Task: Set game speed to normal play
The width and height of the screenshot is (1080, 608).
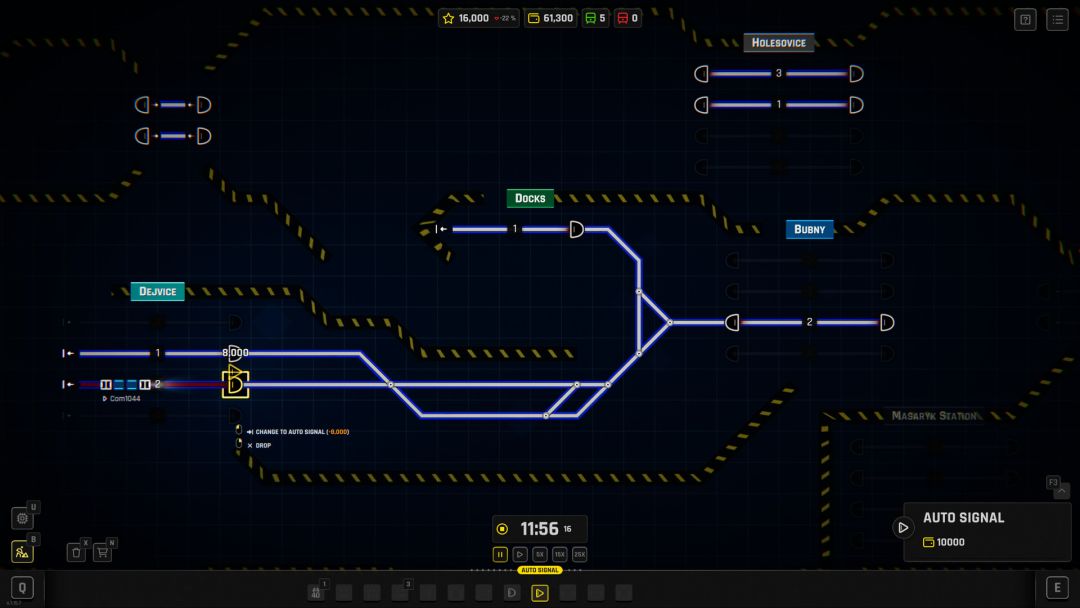Action: point(520,554)
